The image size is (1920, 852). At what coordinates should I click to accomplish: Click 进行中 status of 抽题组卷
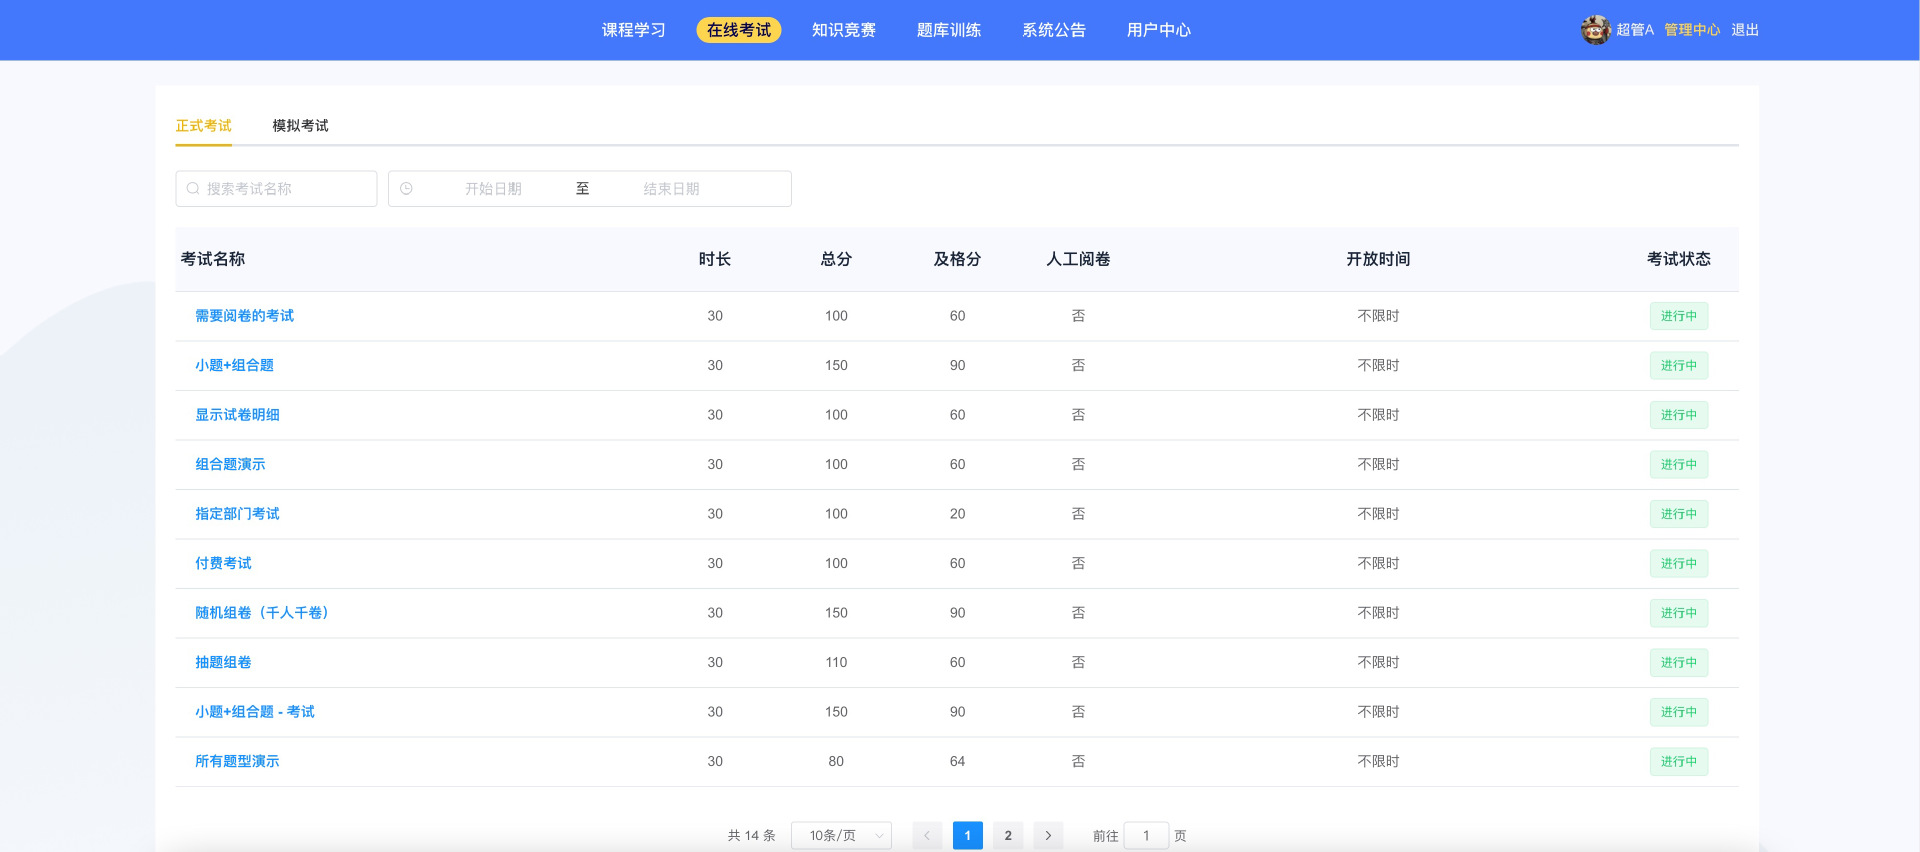[1679, 662]
